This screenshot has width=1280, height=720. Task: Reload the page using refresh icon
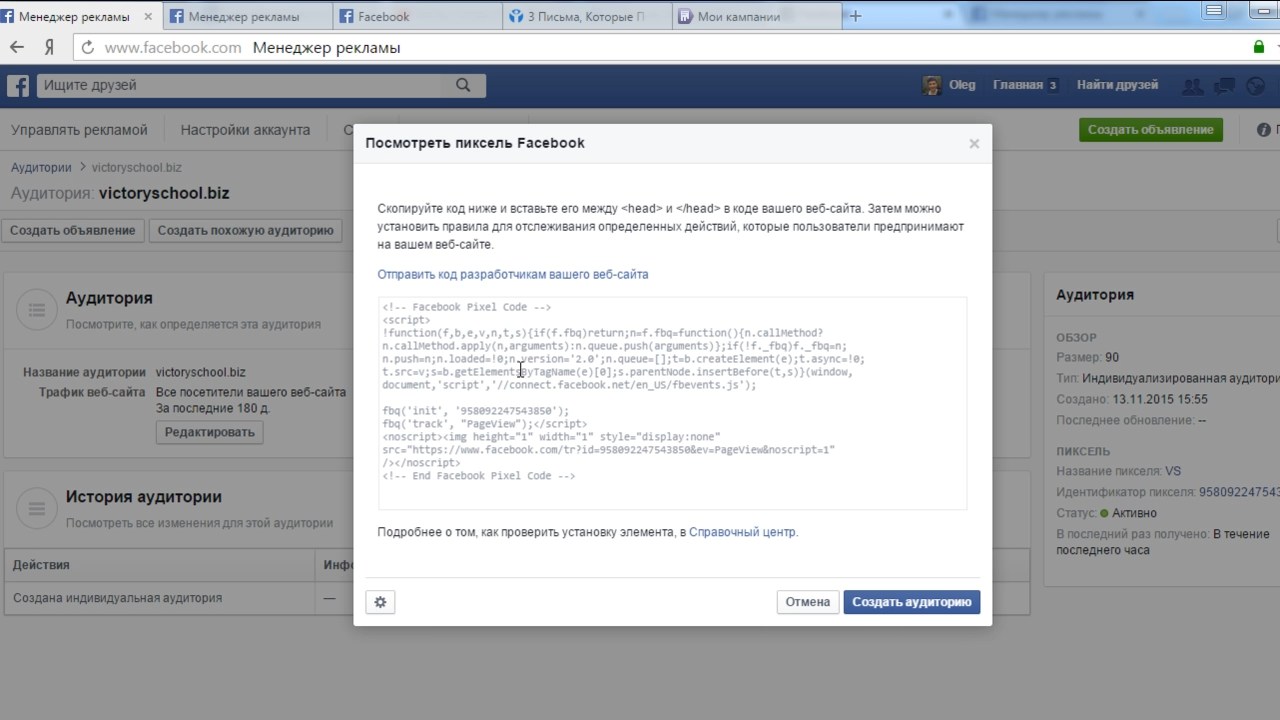click(87, 47)
